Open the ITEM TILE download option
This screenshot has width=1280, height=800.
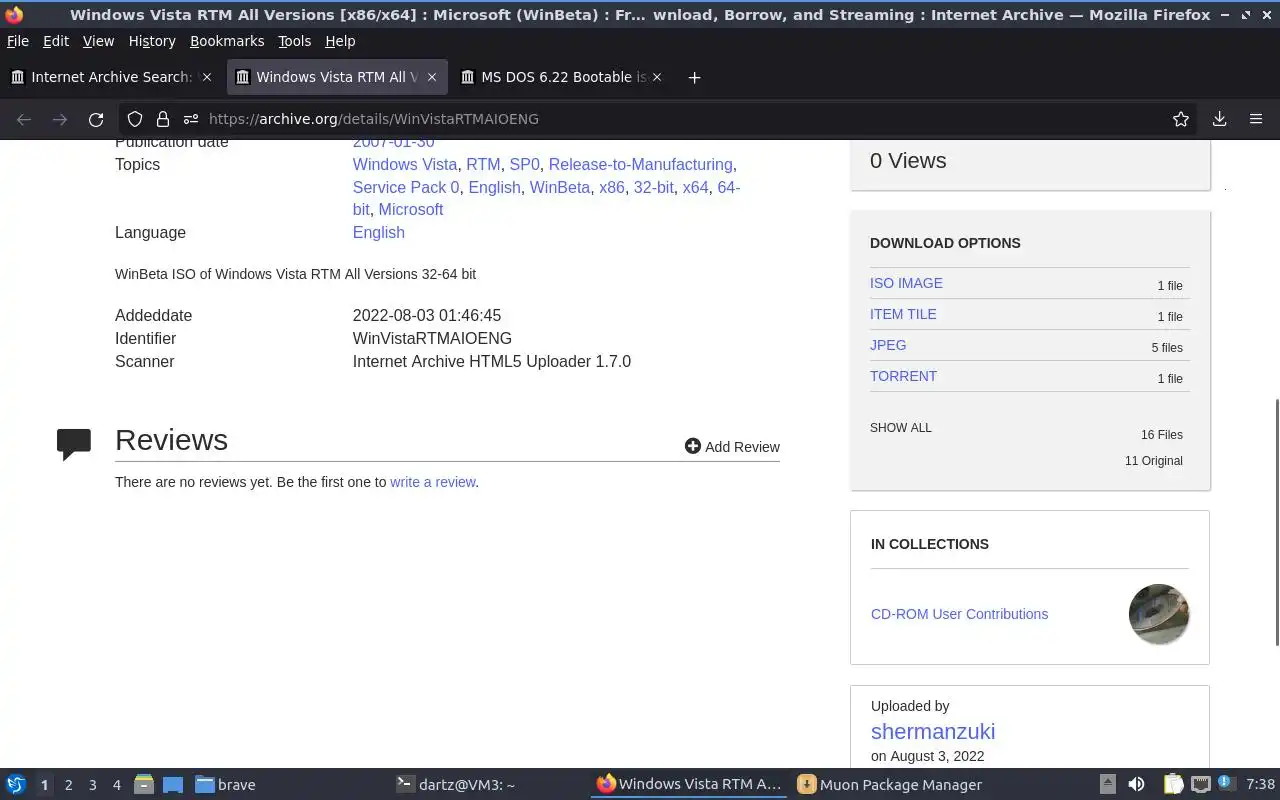click(903, 314)
